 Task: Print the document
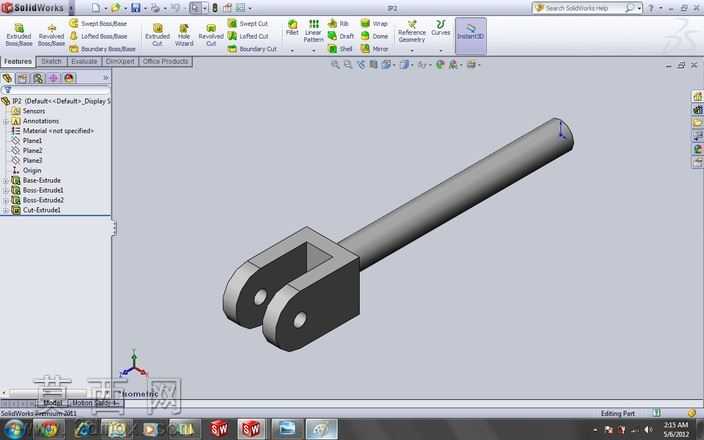[155, 8]
